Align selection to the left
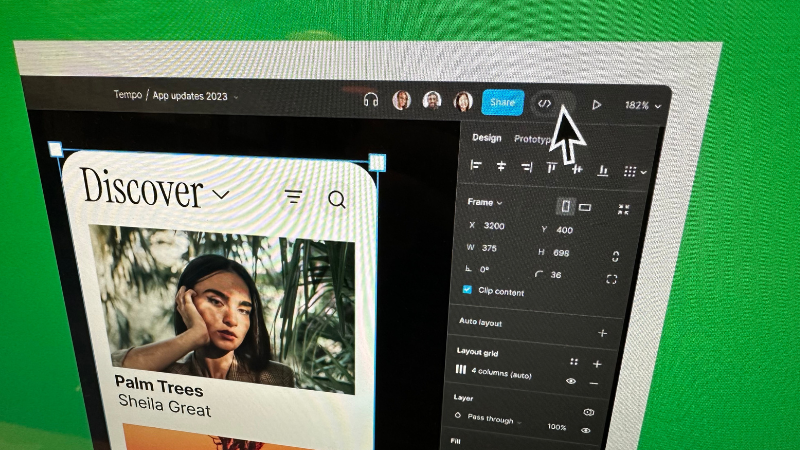The height and width of the screenshot is (450, 800). [476, 165]
